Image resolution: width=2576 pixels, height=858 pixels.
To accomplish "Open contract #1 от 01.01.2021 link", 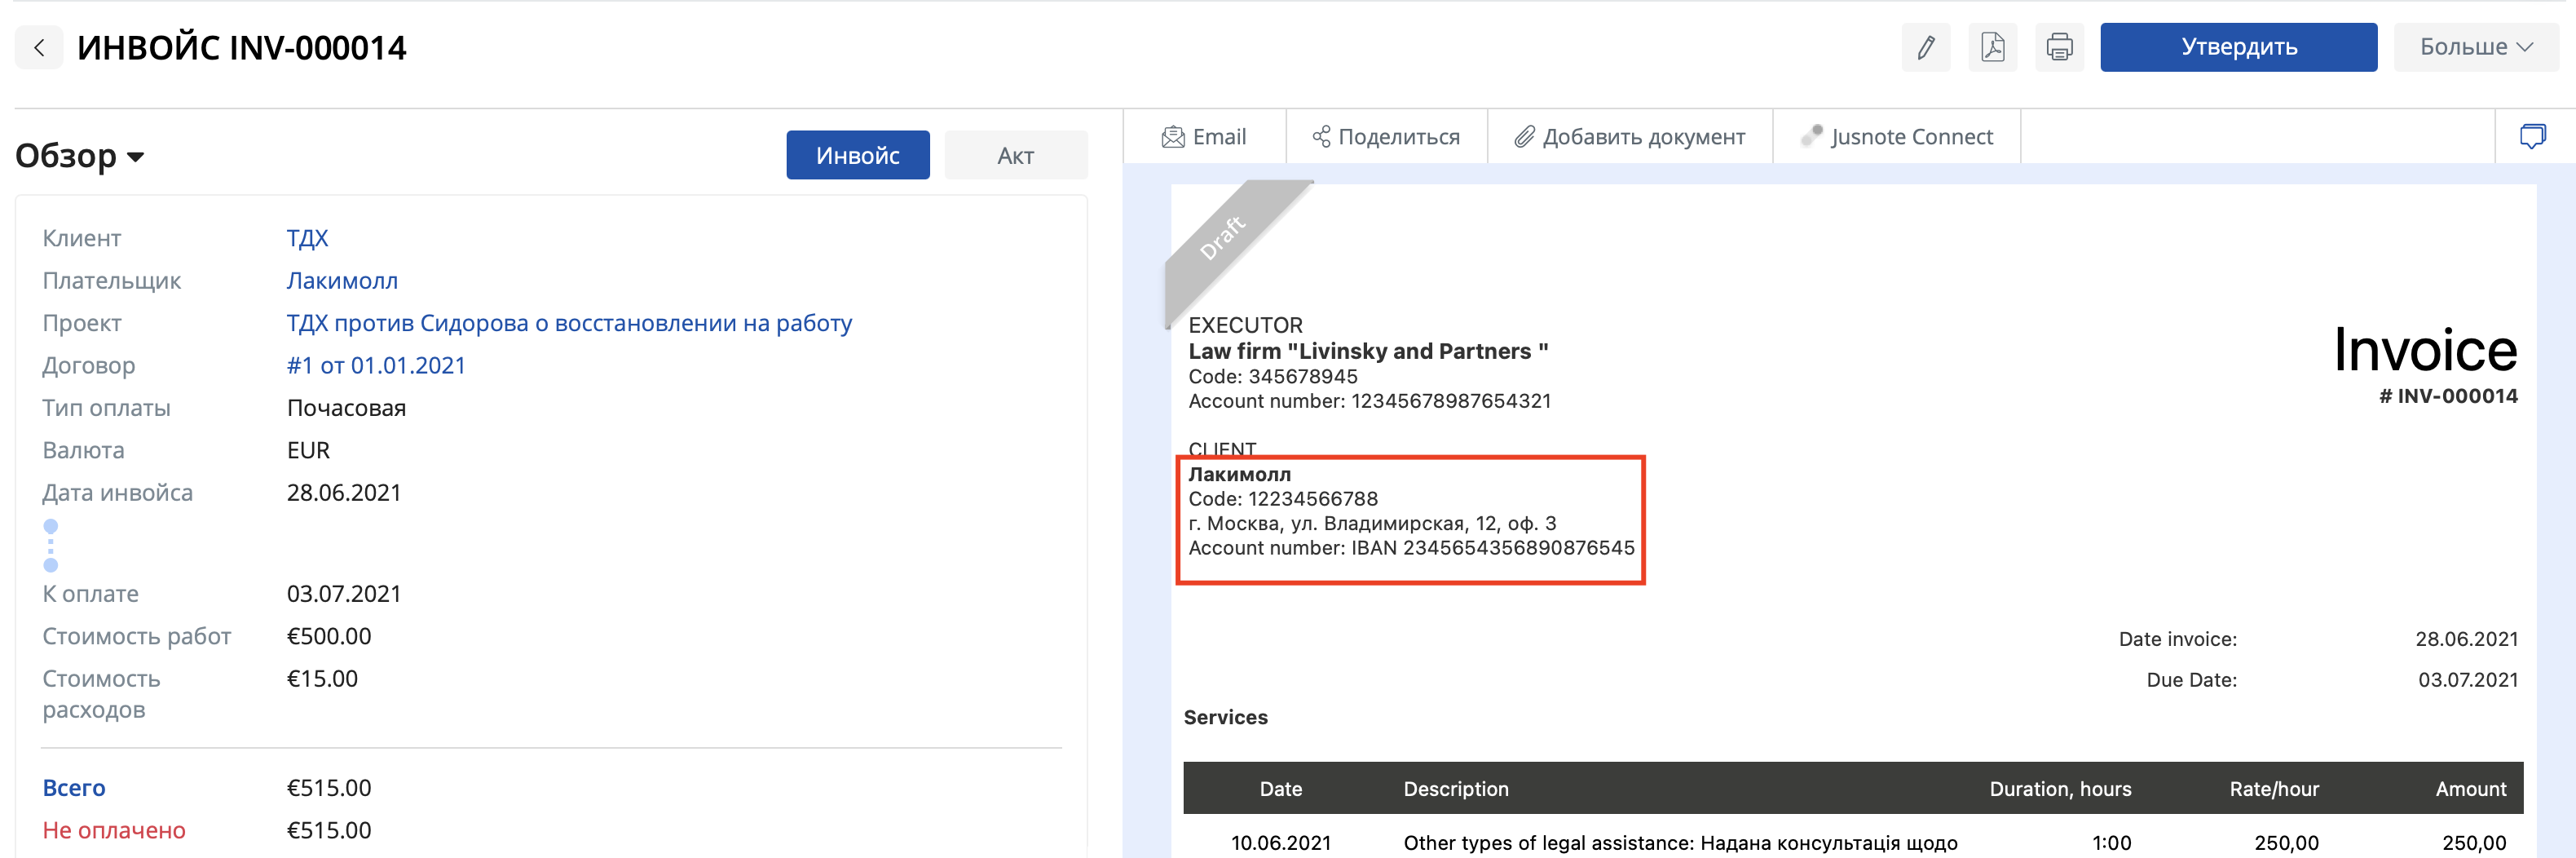I will pos(376,366).
